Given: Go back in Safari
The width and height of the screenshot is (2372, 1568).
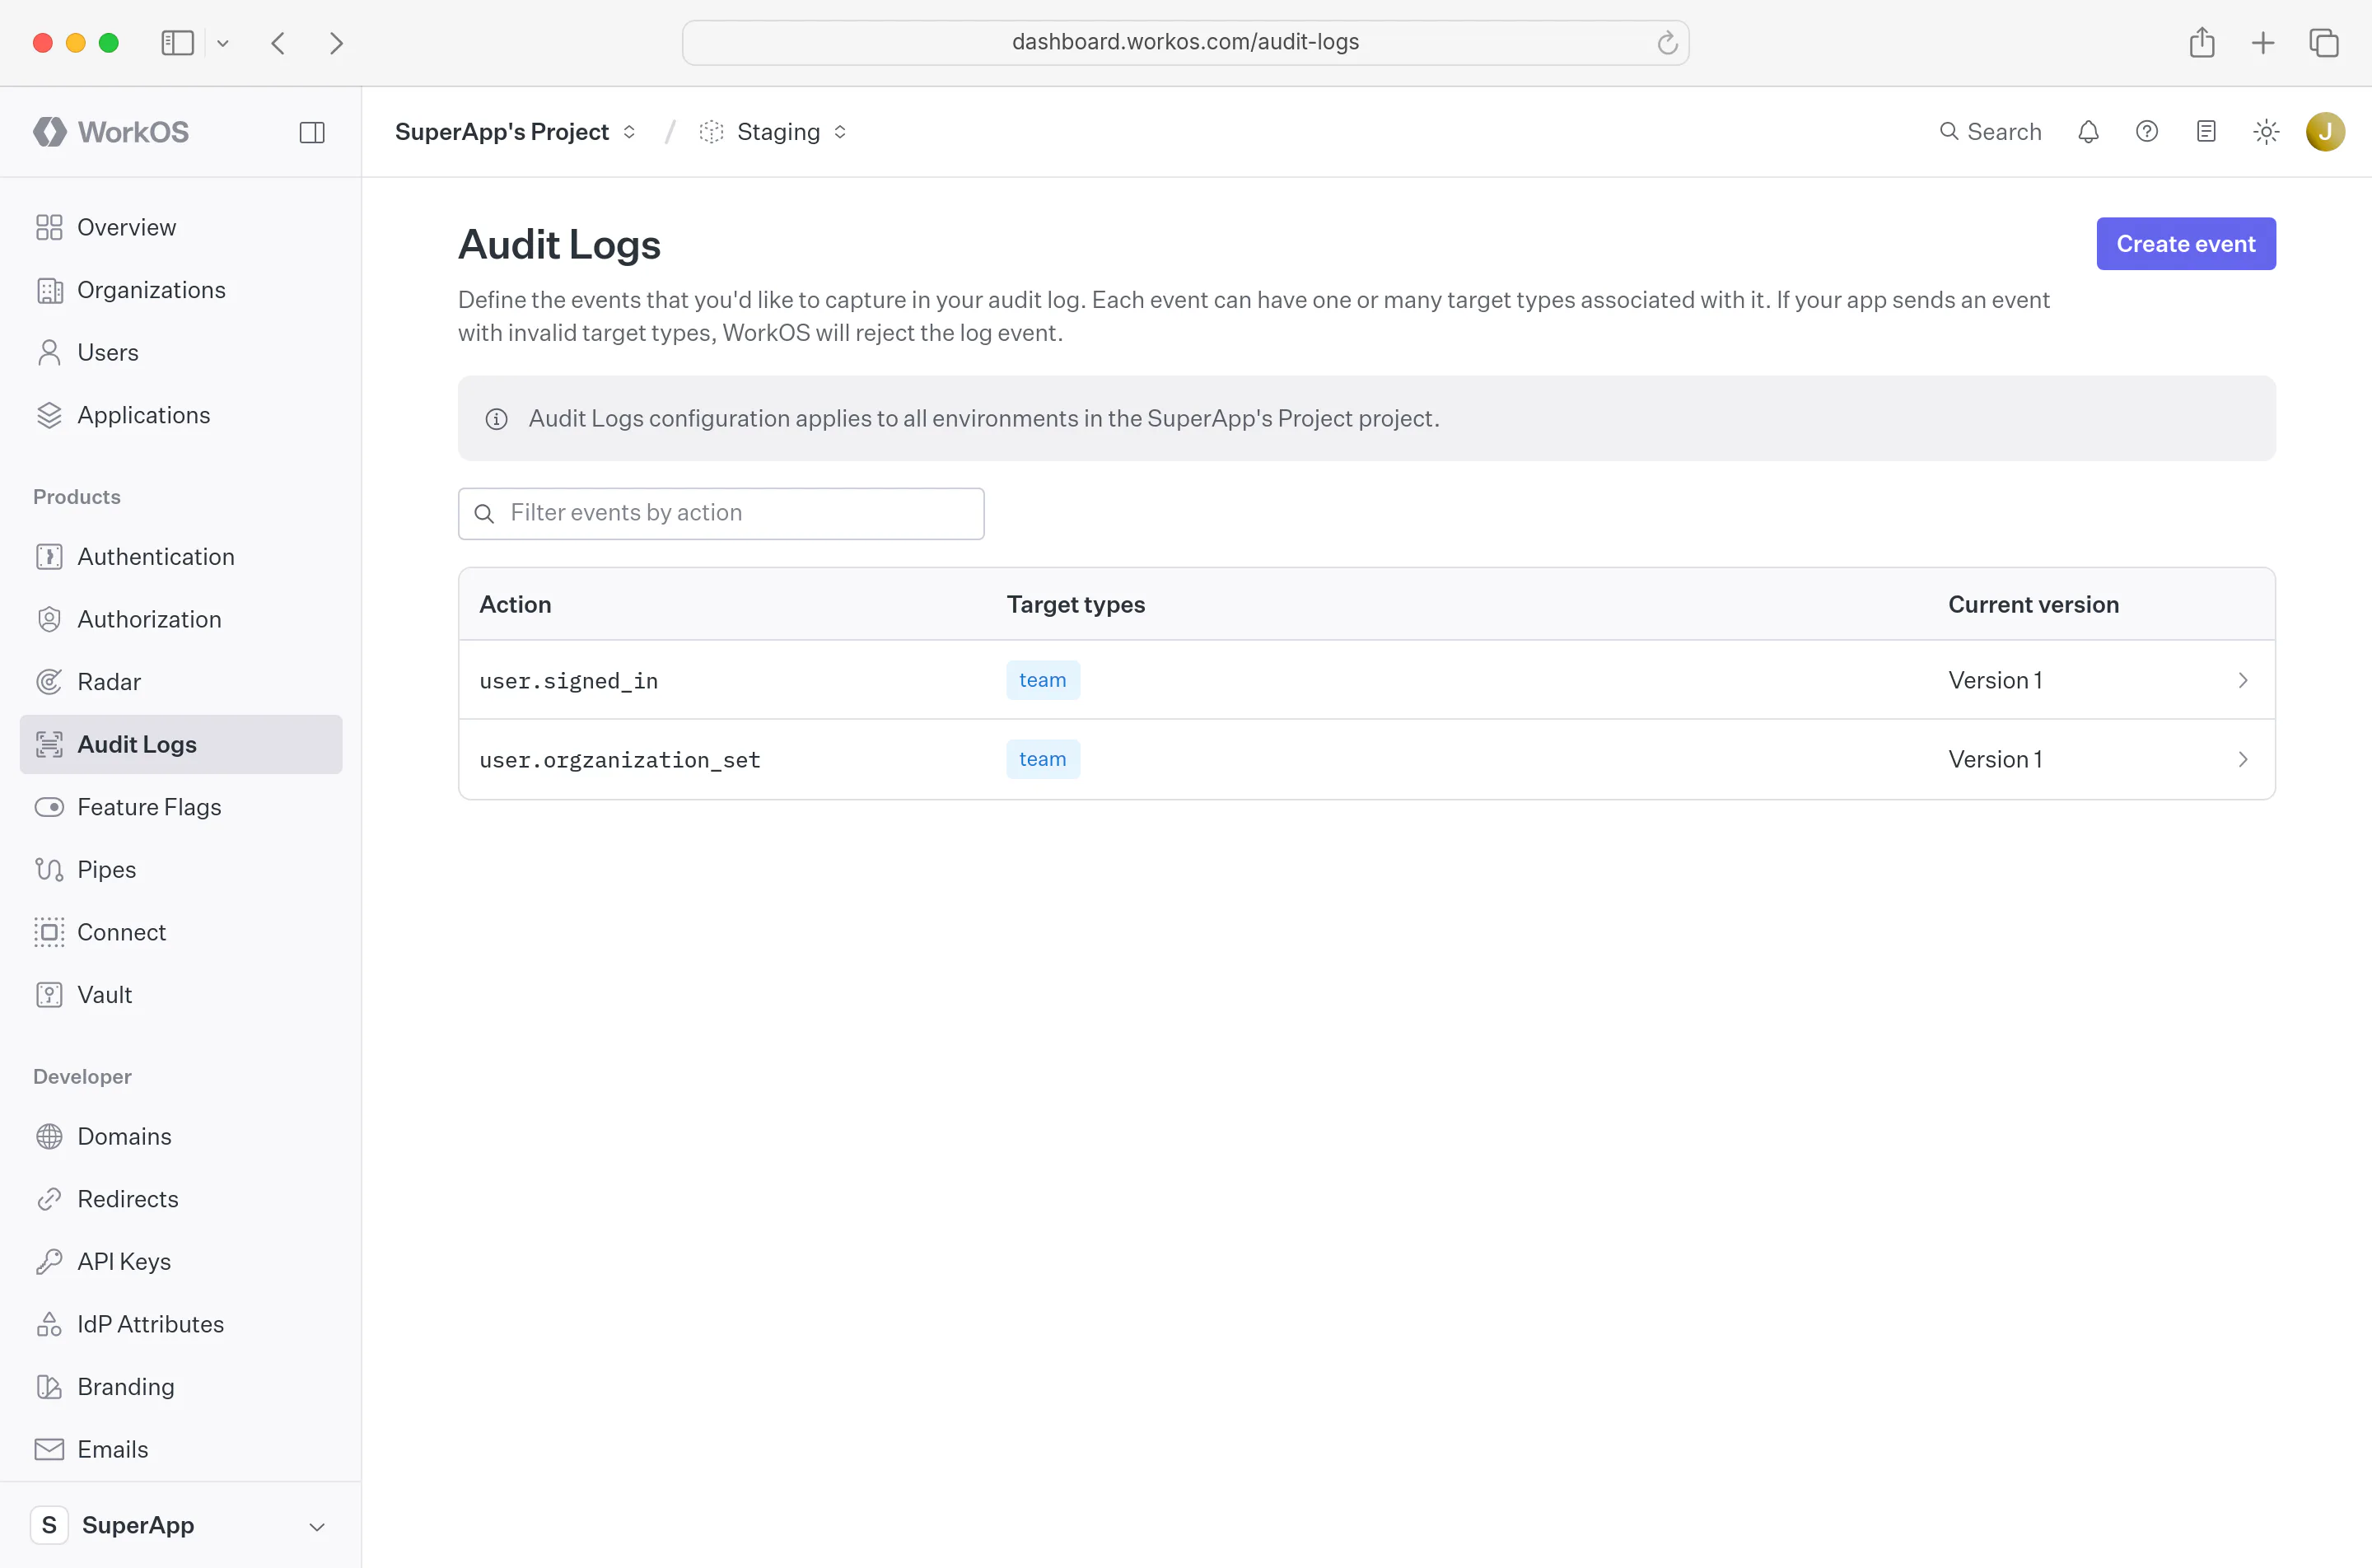Looking at the screenshot, I should (278, 43).
